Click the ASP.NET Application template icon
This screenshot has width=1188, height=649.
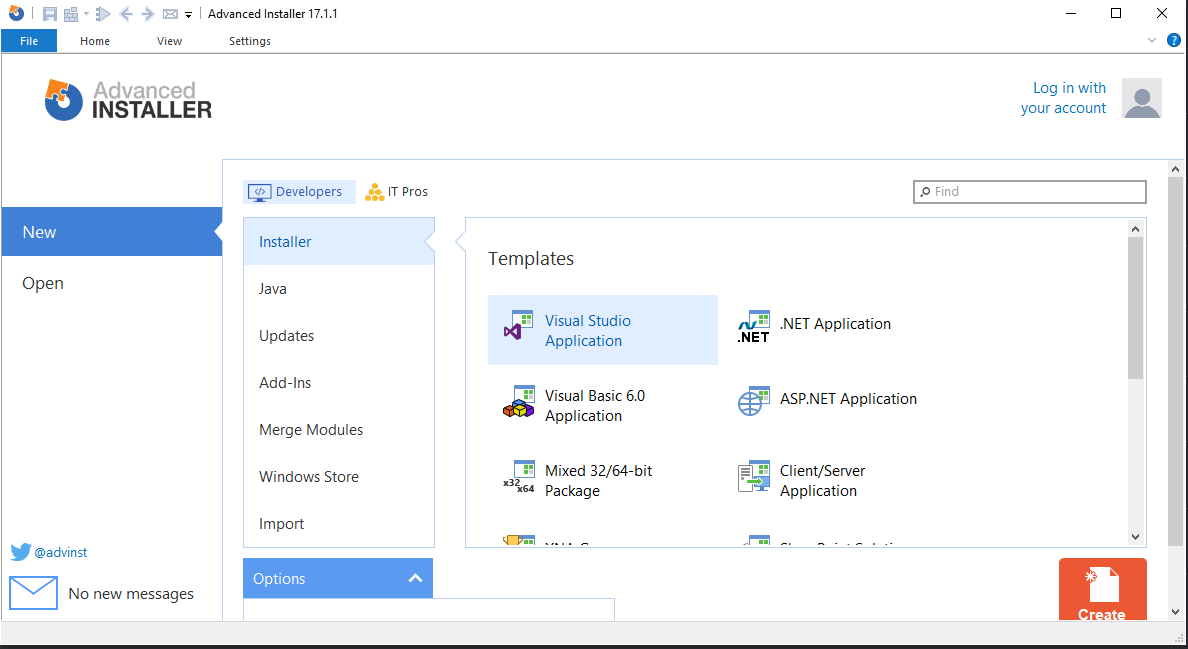[754, 401]
